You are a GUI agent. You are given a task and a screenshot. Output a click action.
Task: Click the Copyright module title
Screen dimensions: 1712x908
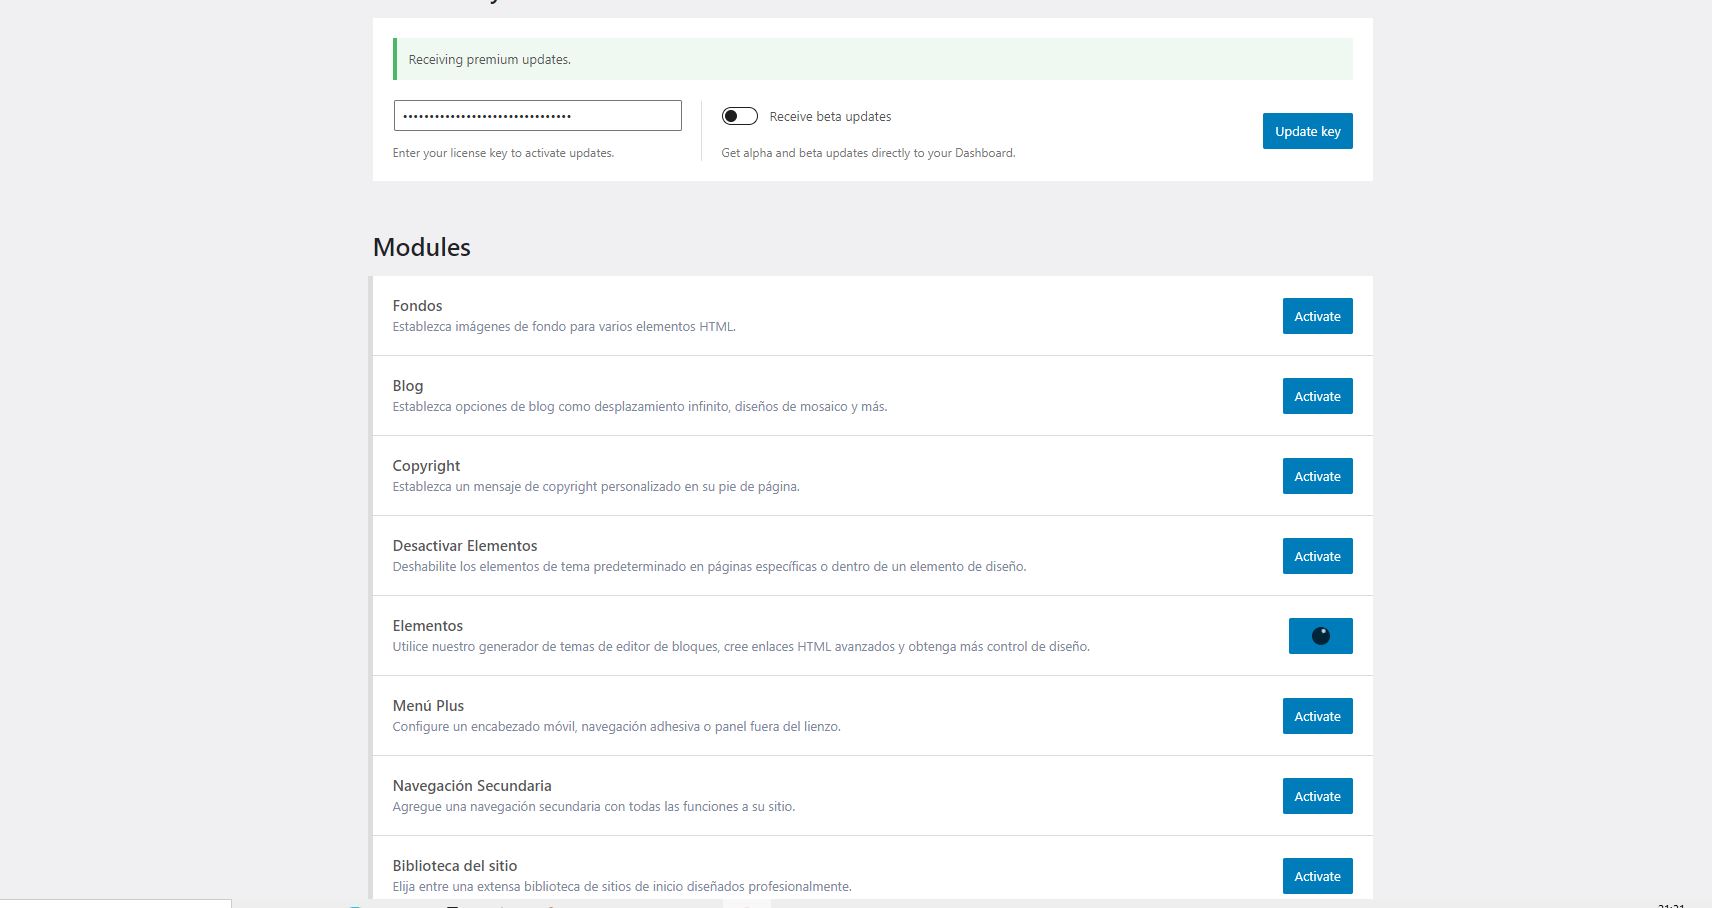(426, 466)
